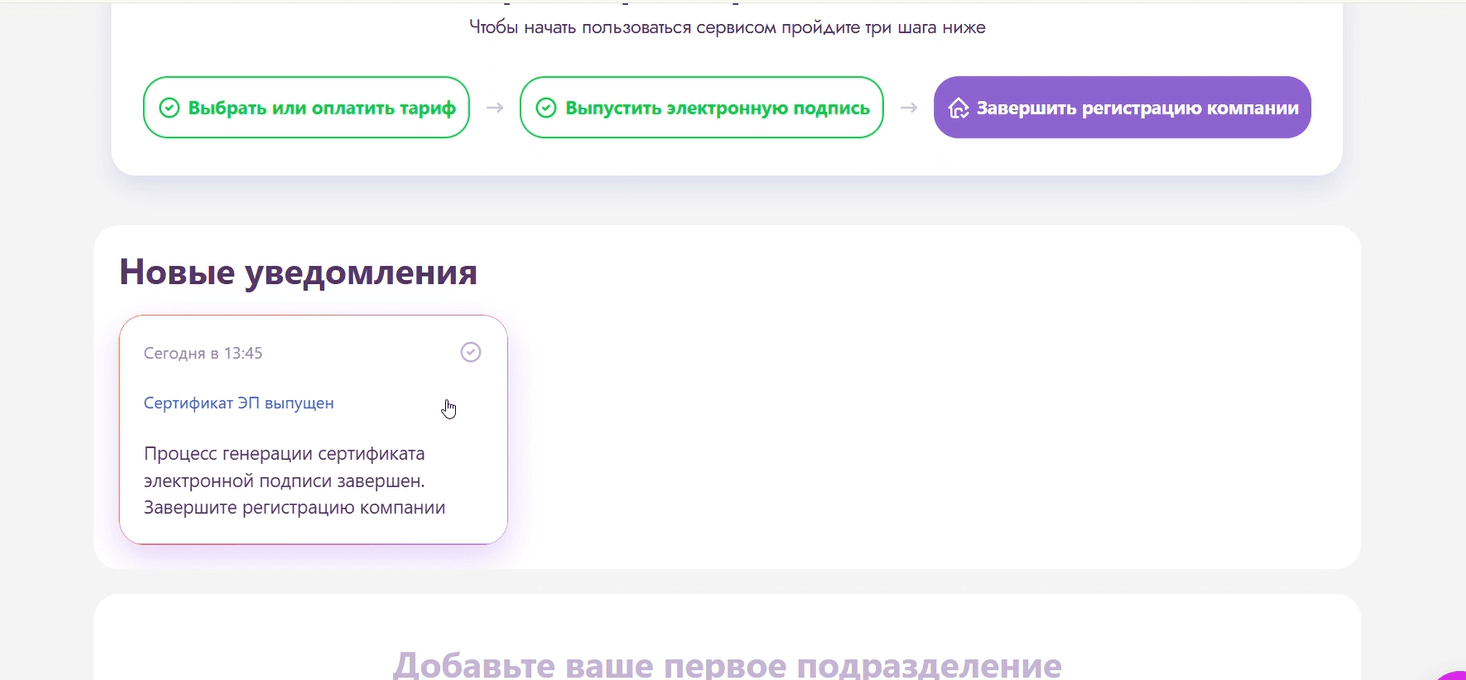Viewport: 1466px width, 680px height.
Task: Click the checkmark icon in 'Выбрать или оплатить тариф'
Action: (170, 107)
